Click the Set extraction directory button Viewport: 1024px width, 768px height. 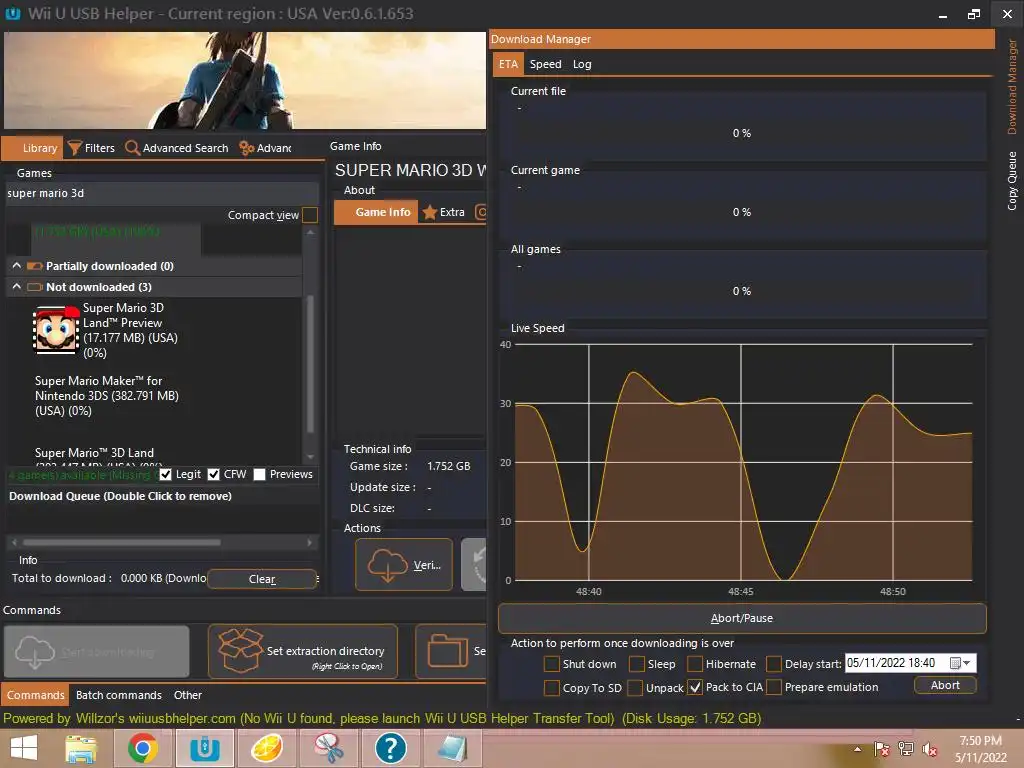click(x=302, y=651)
